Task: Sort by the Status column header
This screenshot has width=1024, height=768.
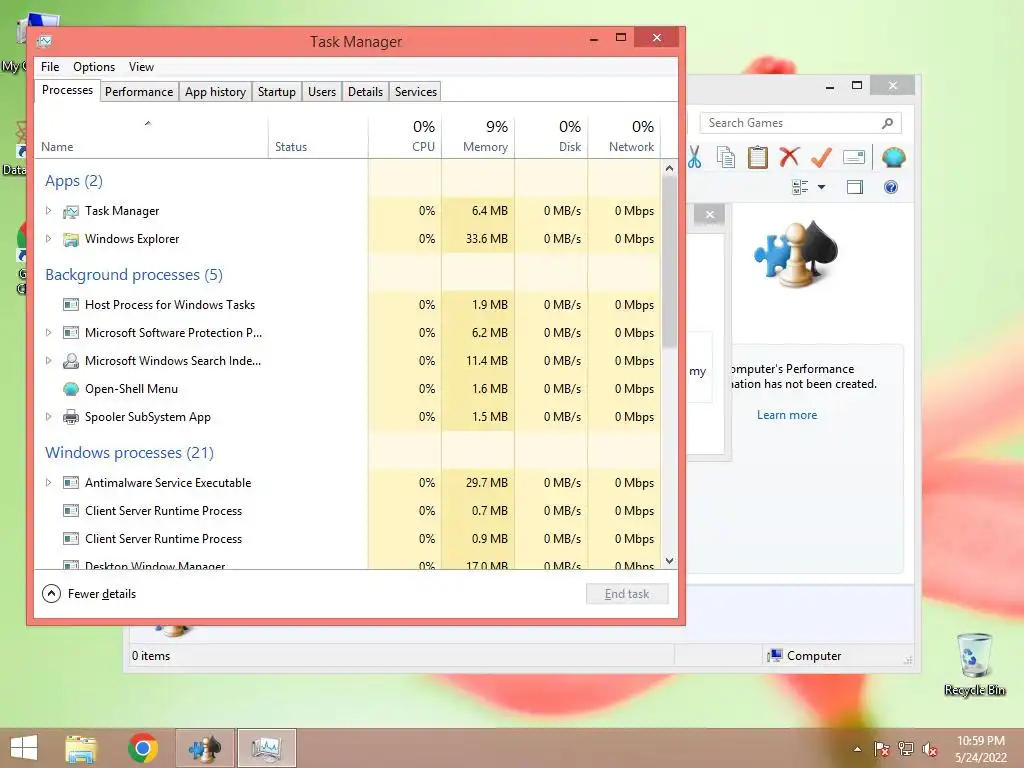Action: click(318, 137)
